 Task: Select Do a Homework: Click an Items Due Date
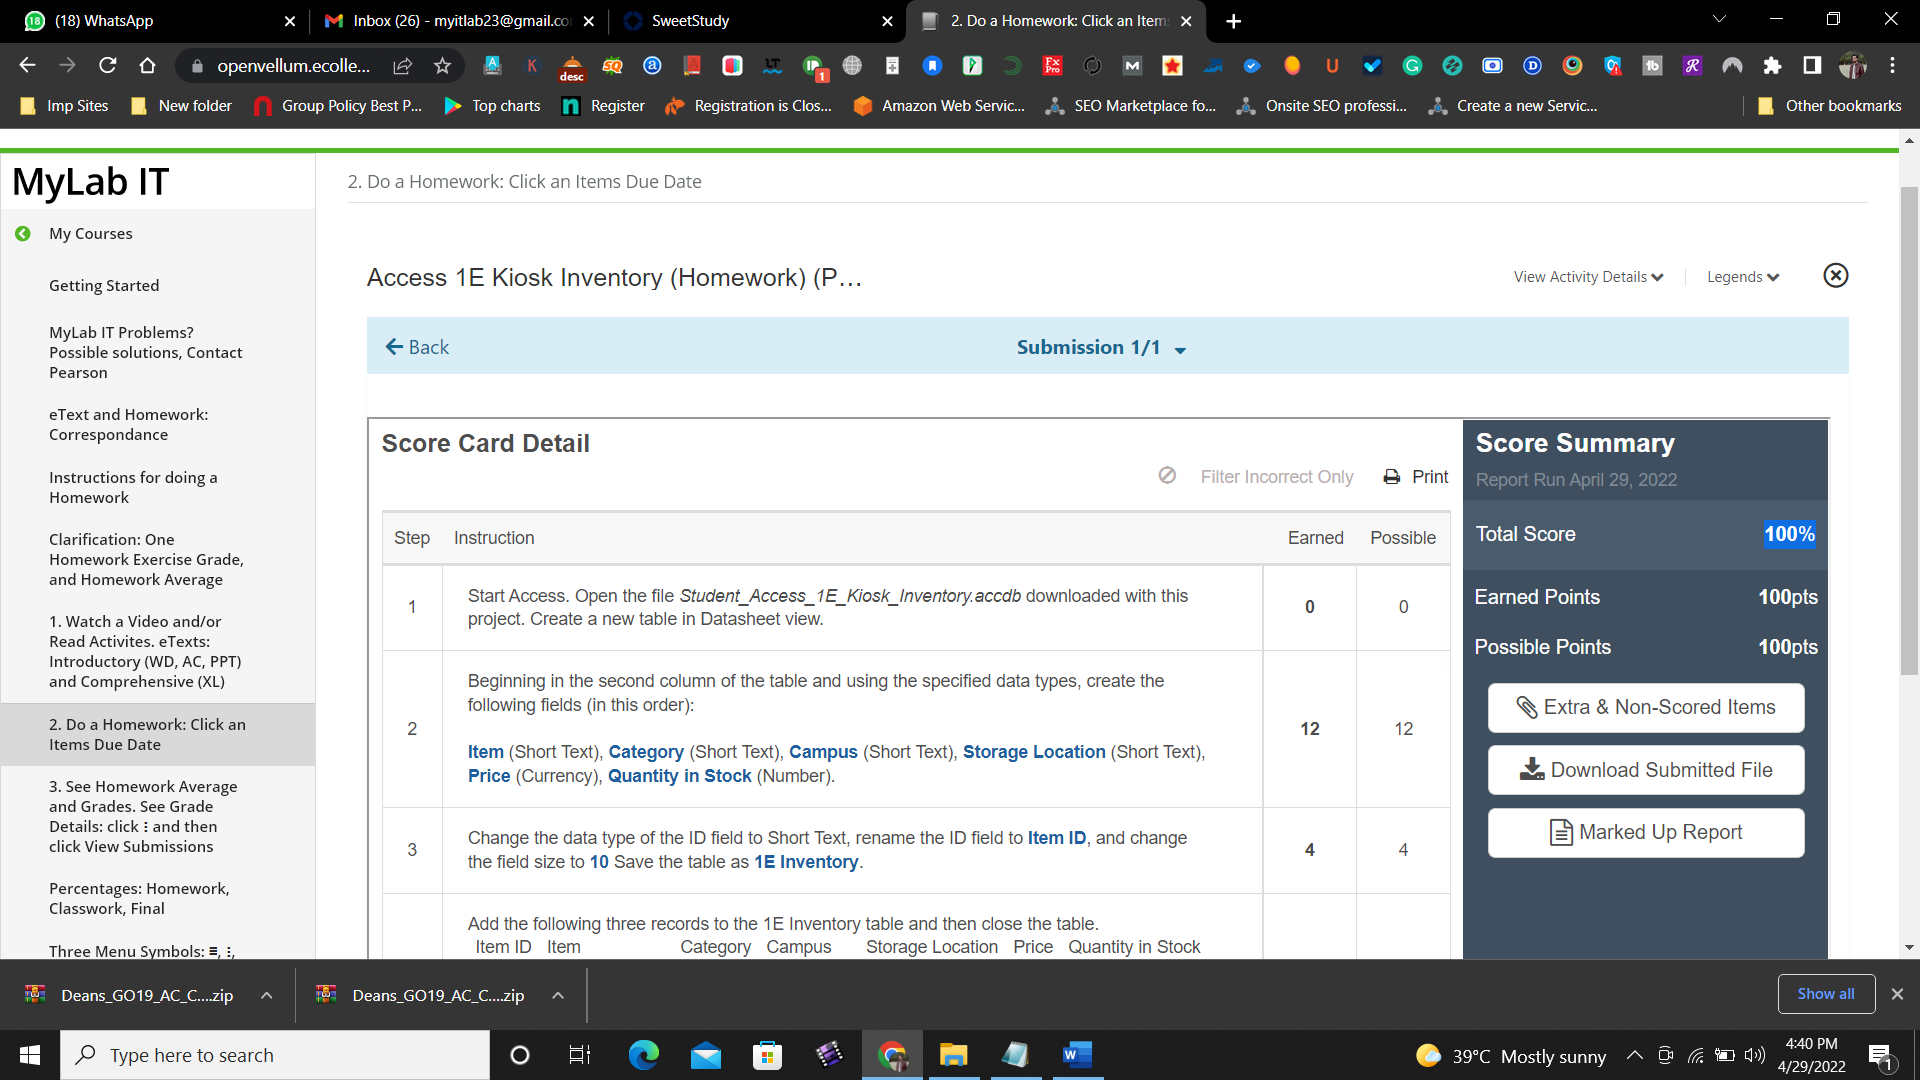[147, 734]
